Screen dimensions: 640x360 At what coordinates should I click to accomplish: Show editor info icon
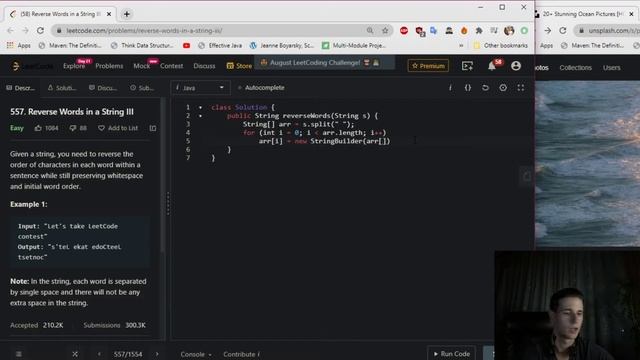tap(450, 88)
